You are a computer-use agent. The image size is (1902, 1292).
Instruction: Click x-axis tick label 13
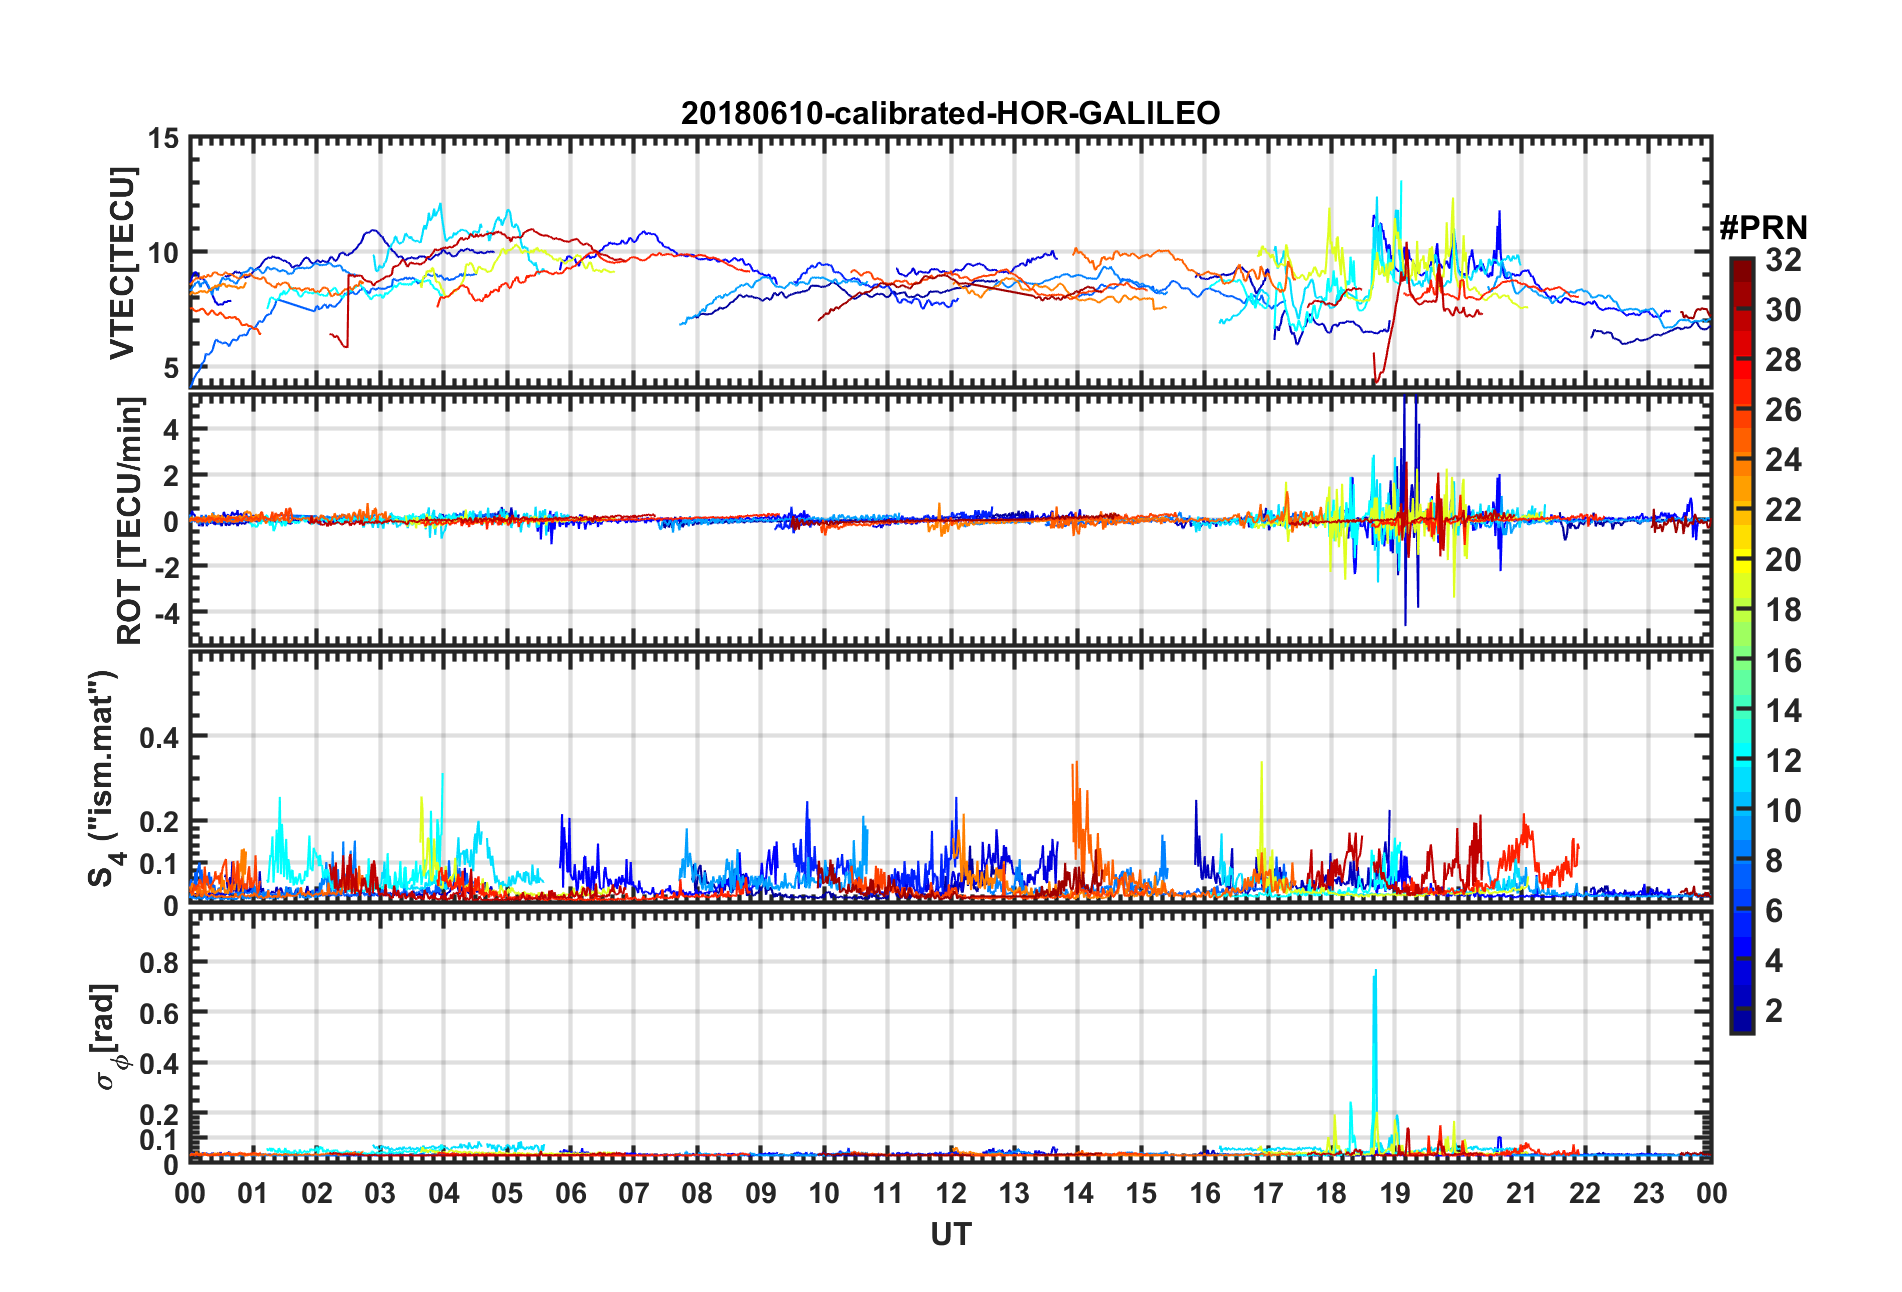pyautogui.click(x=1014, y=1193)
